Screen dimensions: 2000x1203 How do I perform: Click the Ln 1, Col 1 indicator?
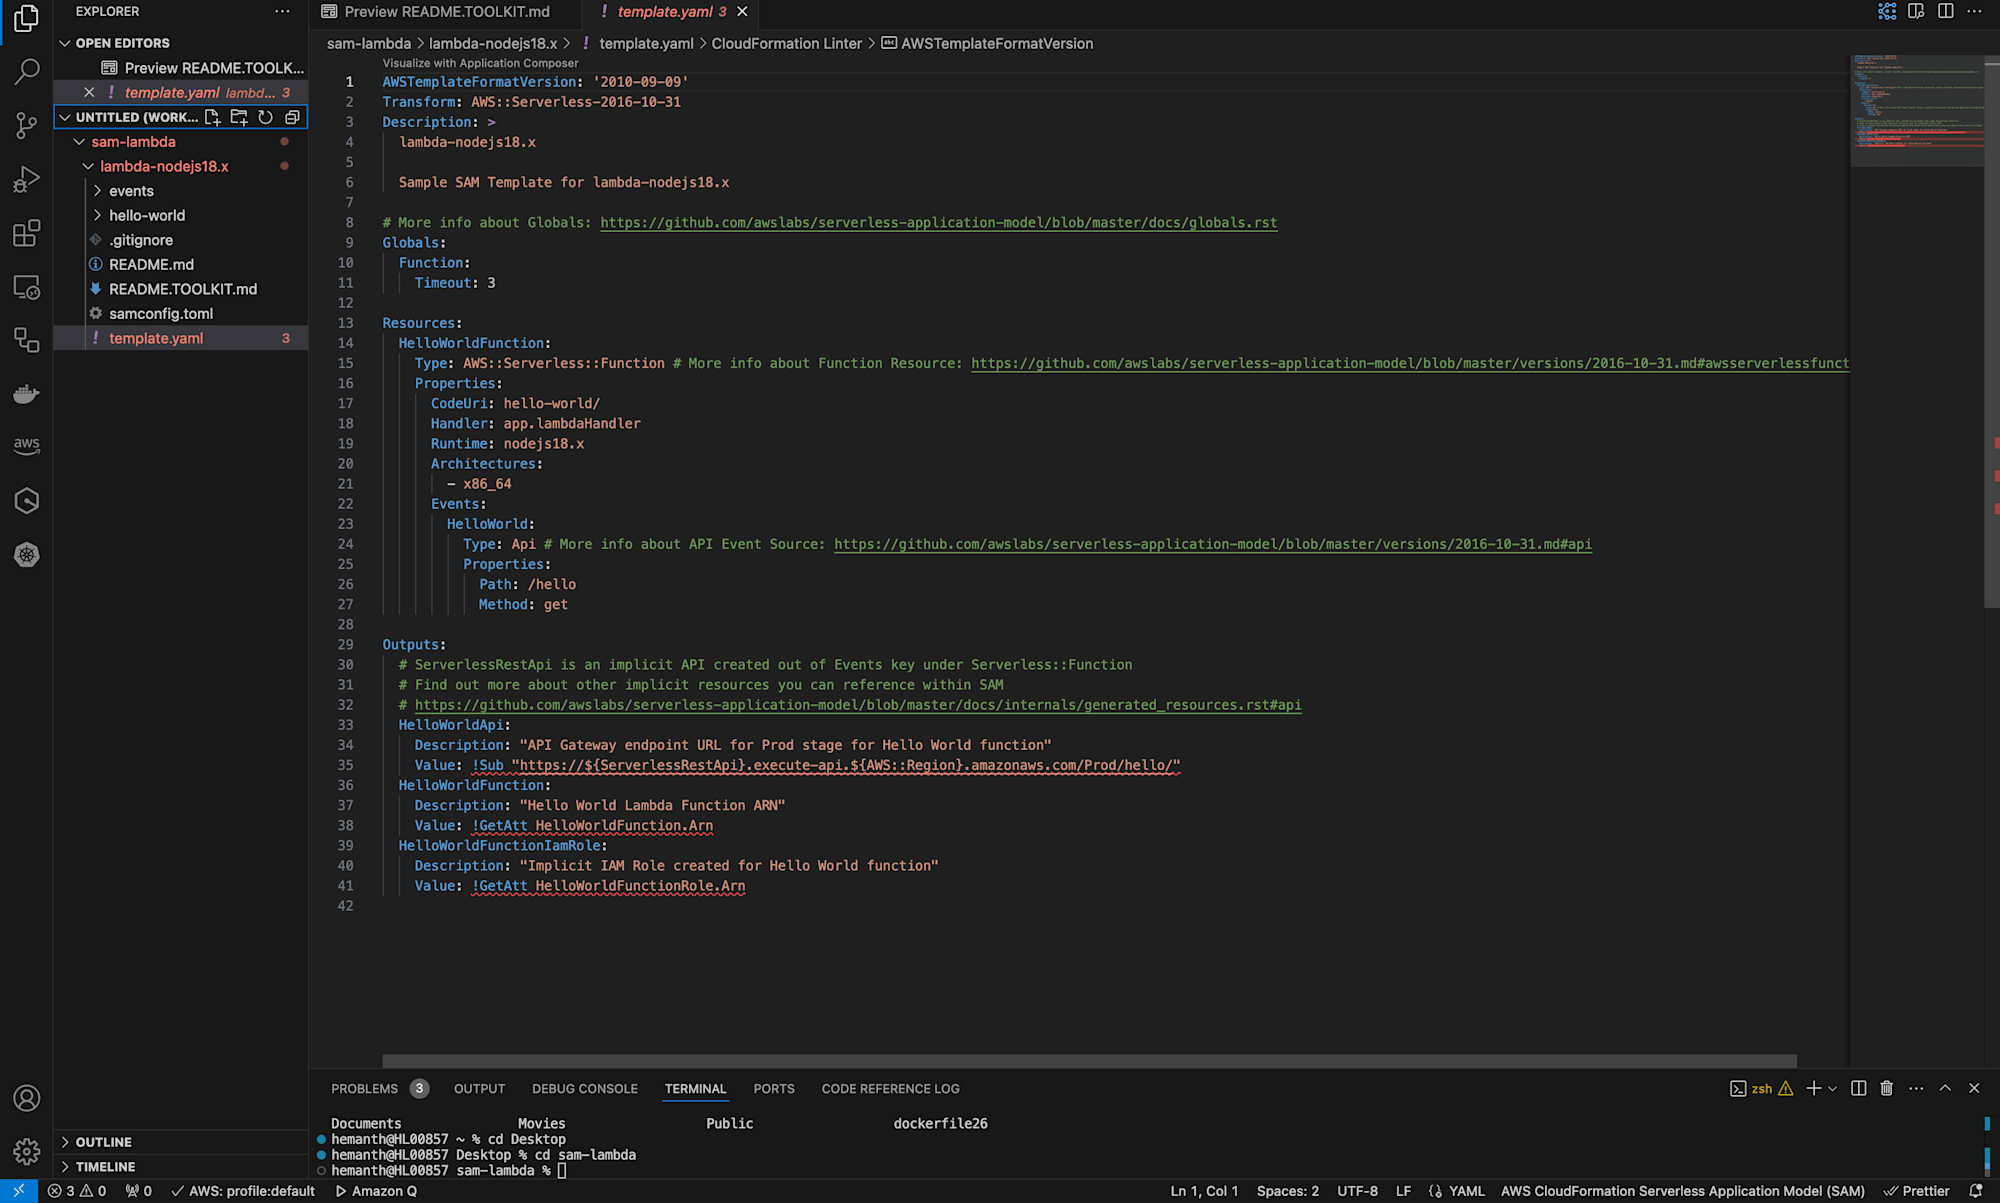pyautogui.click(x=1204, y=1191)
